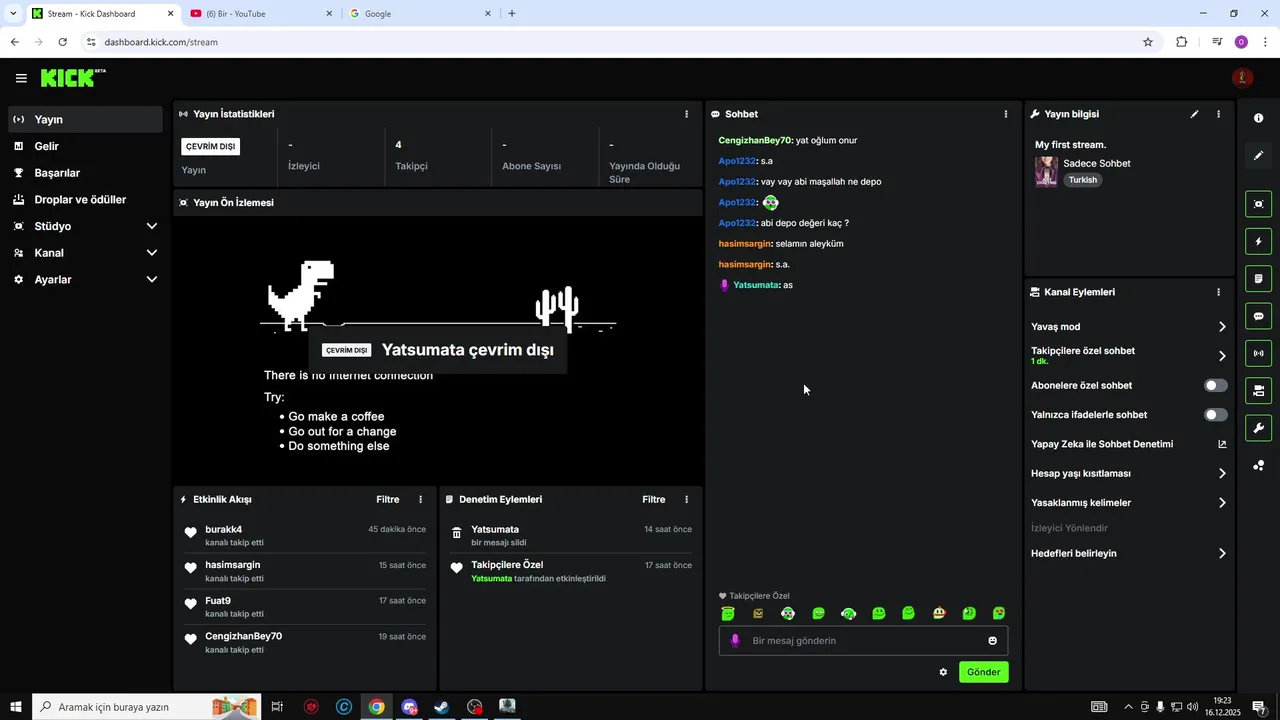The height and width of the screenshot is (720, 1280).
Task: Open chat settings gear beside Gönder
Action: click(943, 672)
